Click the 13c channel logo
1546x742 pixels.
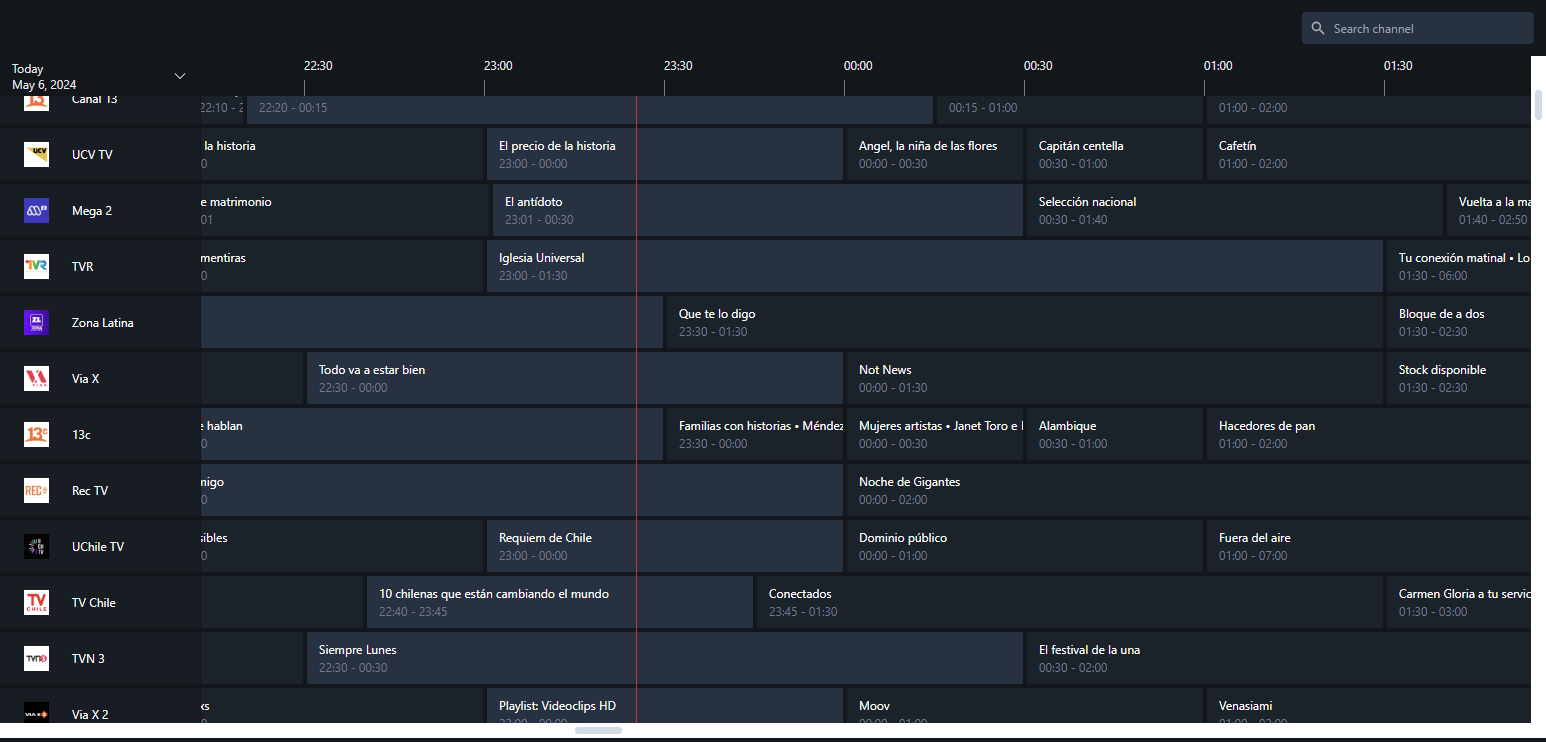[36, 434]
